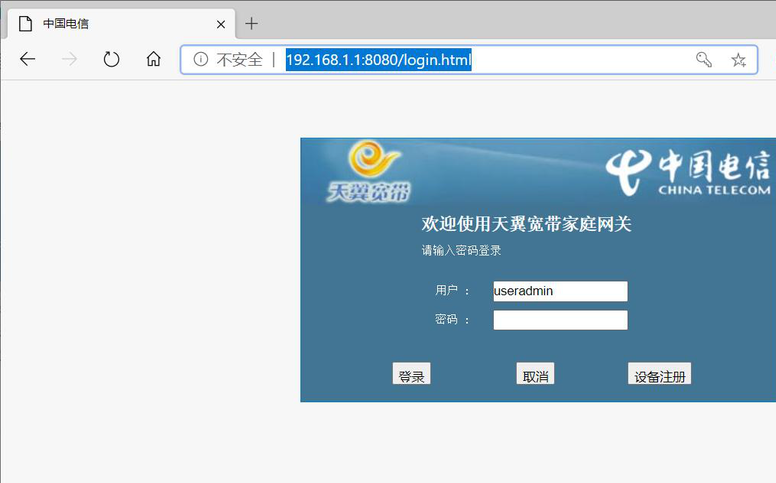Add page to favorites with star icon

(738, 60)
